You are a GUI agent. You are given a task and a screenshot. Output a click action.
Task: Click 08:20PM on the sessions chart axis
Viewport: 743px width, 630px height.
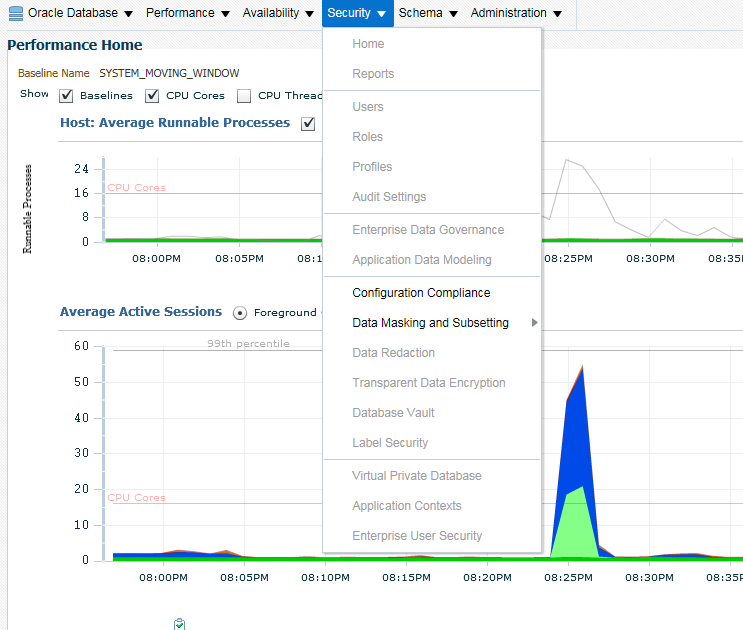tap(487, 578)
